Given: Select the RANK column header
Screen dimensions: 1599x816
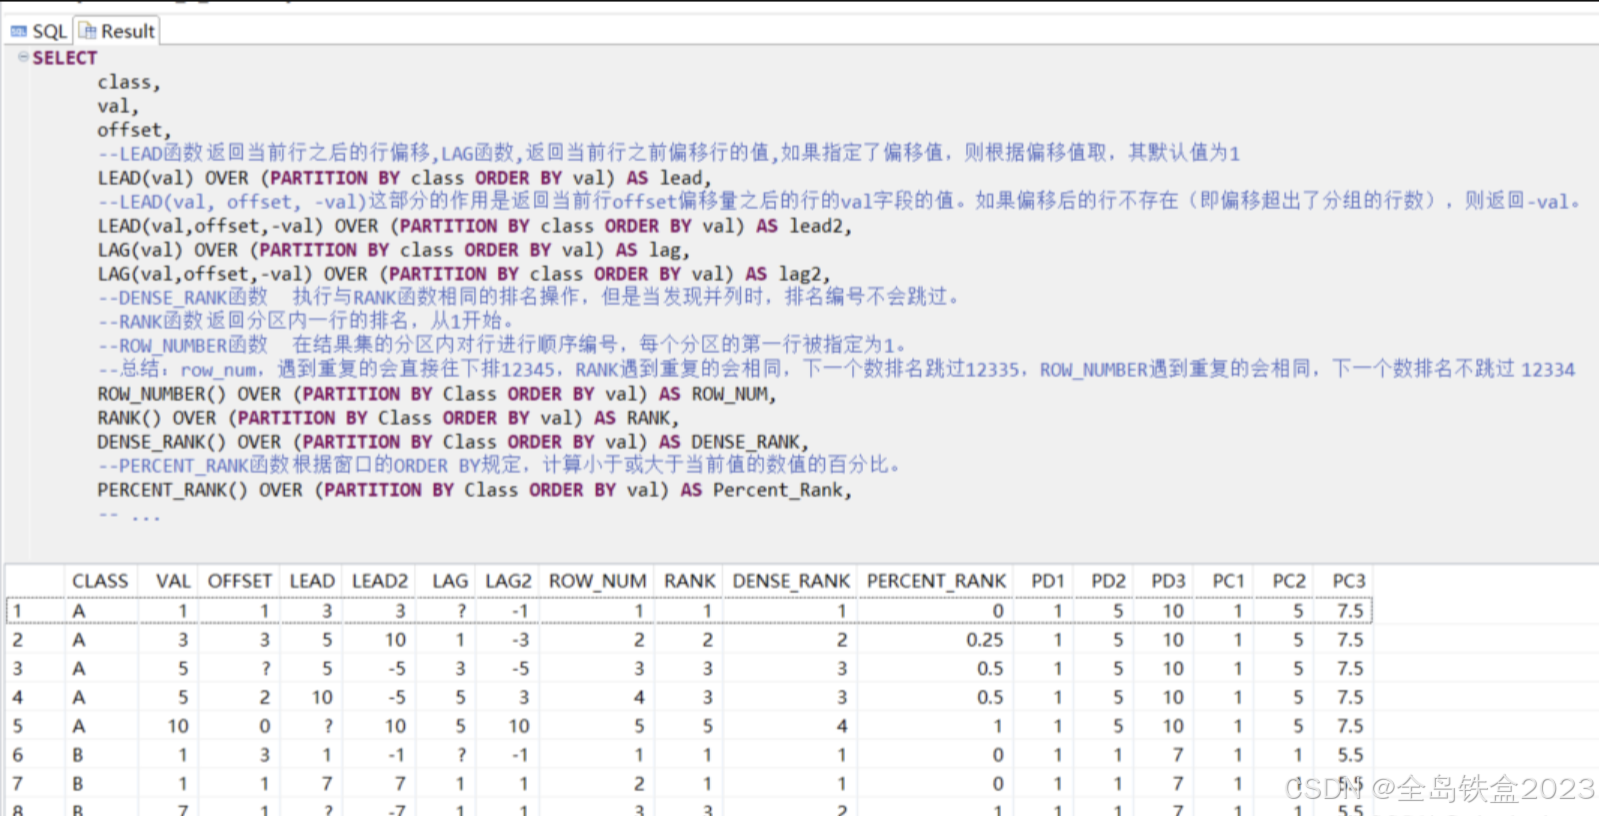Looking at the screenshot, I should [690, 581].
